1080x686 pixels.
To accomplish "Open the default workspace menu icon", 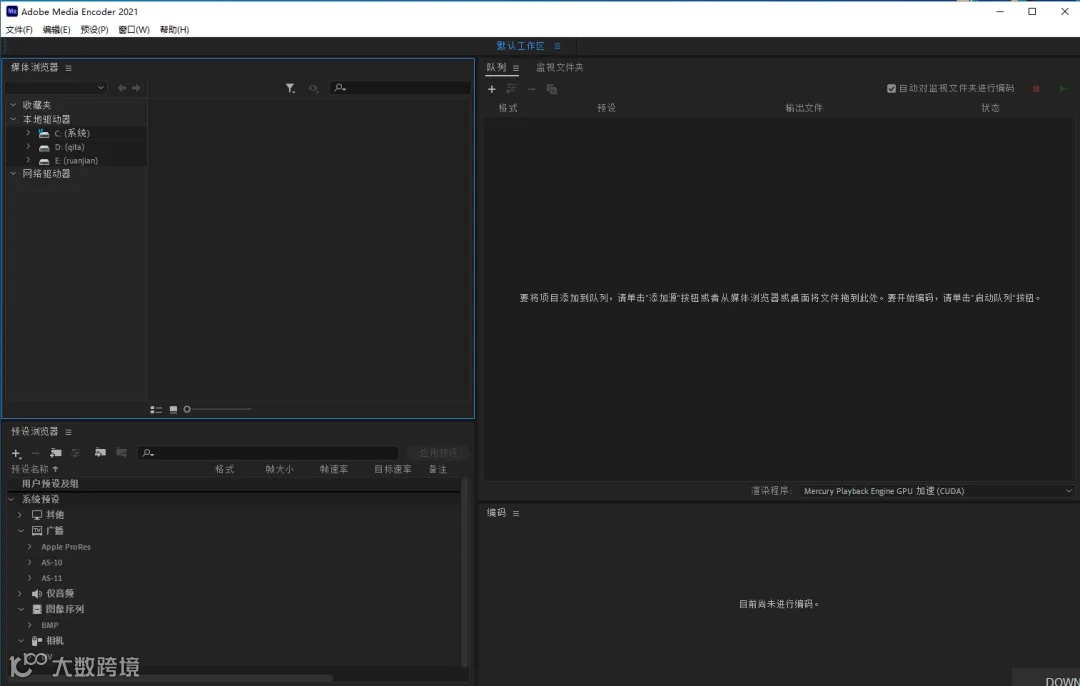I will (557, 46).
